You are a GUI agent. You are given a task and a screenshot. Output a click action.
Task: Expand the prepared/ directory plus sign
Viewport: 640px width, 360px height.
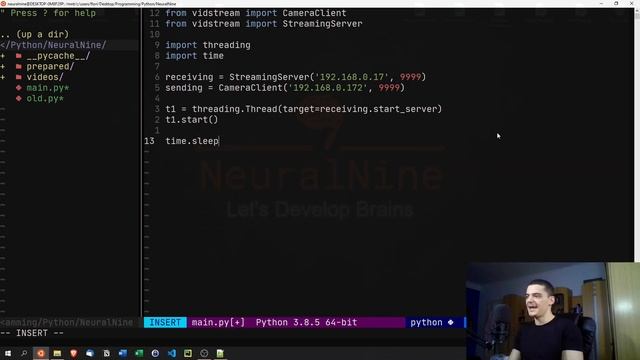(x=3, y=67)
